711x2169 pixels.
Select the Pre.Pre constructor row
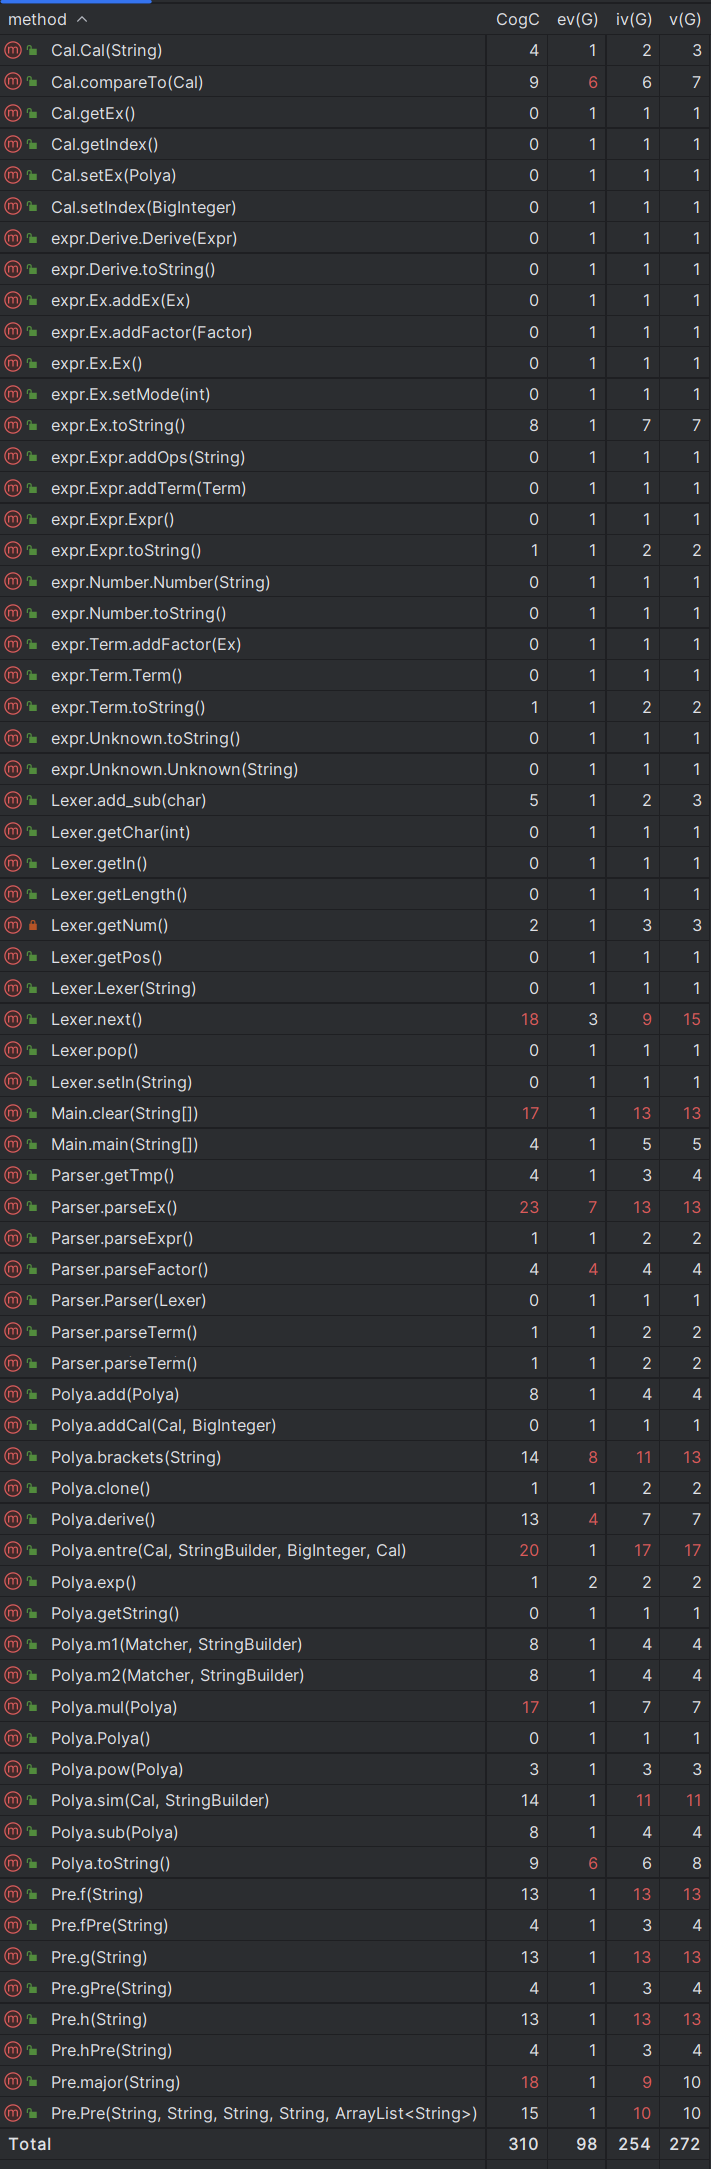point(355,2113)
